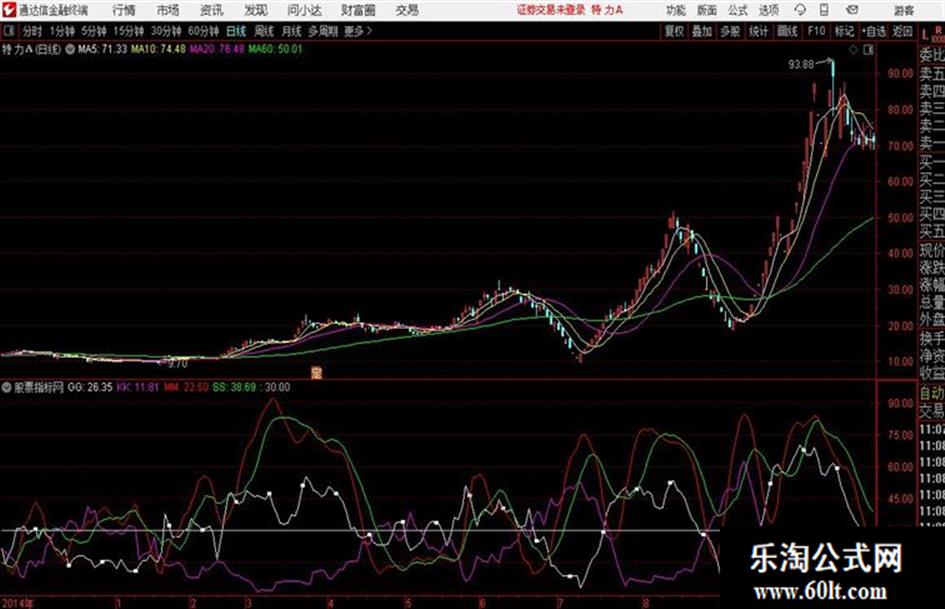Viewport: 945px width, 609px height.
Task: Select the 日线 daily chart tab
Action: click(x=236, y=31)
